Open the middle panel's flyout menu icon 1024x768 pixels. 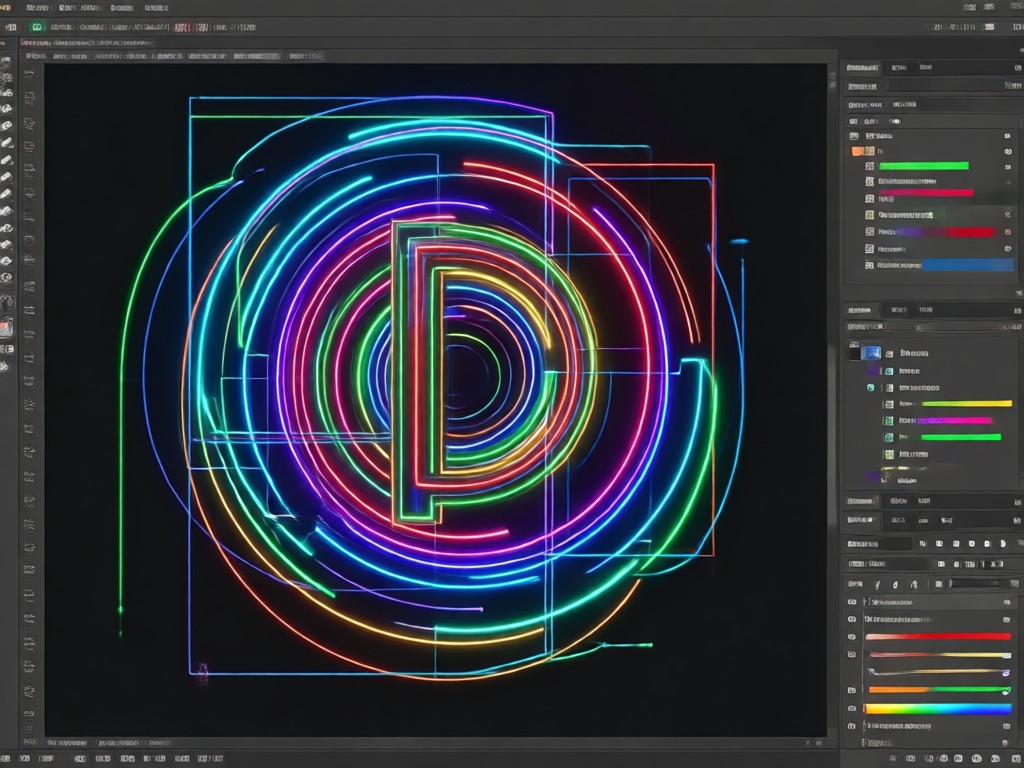click(x=1017, y=310)
